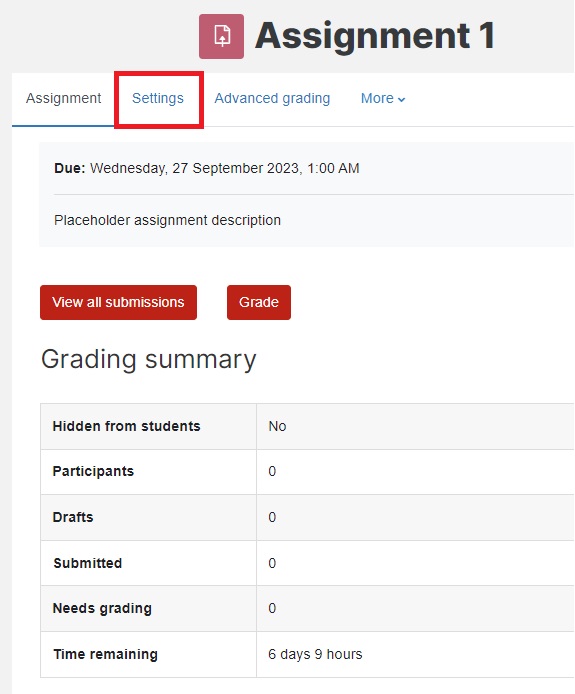Switch to the Assignment tab
575x694 pixels.
(x=63, y=98)
